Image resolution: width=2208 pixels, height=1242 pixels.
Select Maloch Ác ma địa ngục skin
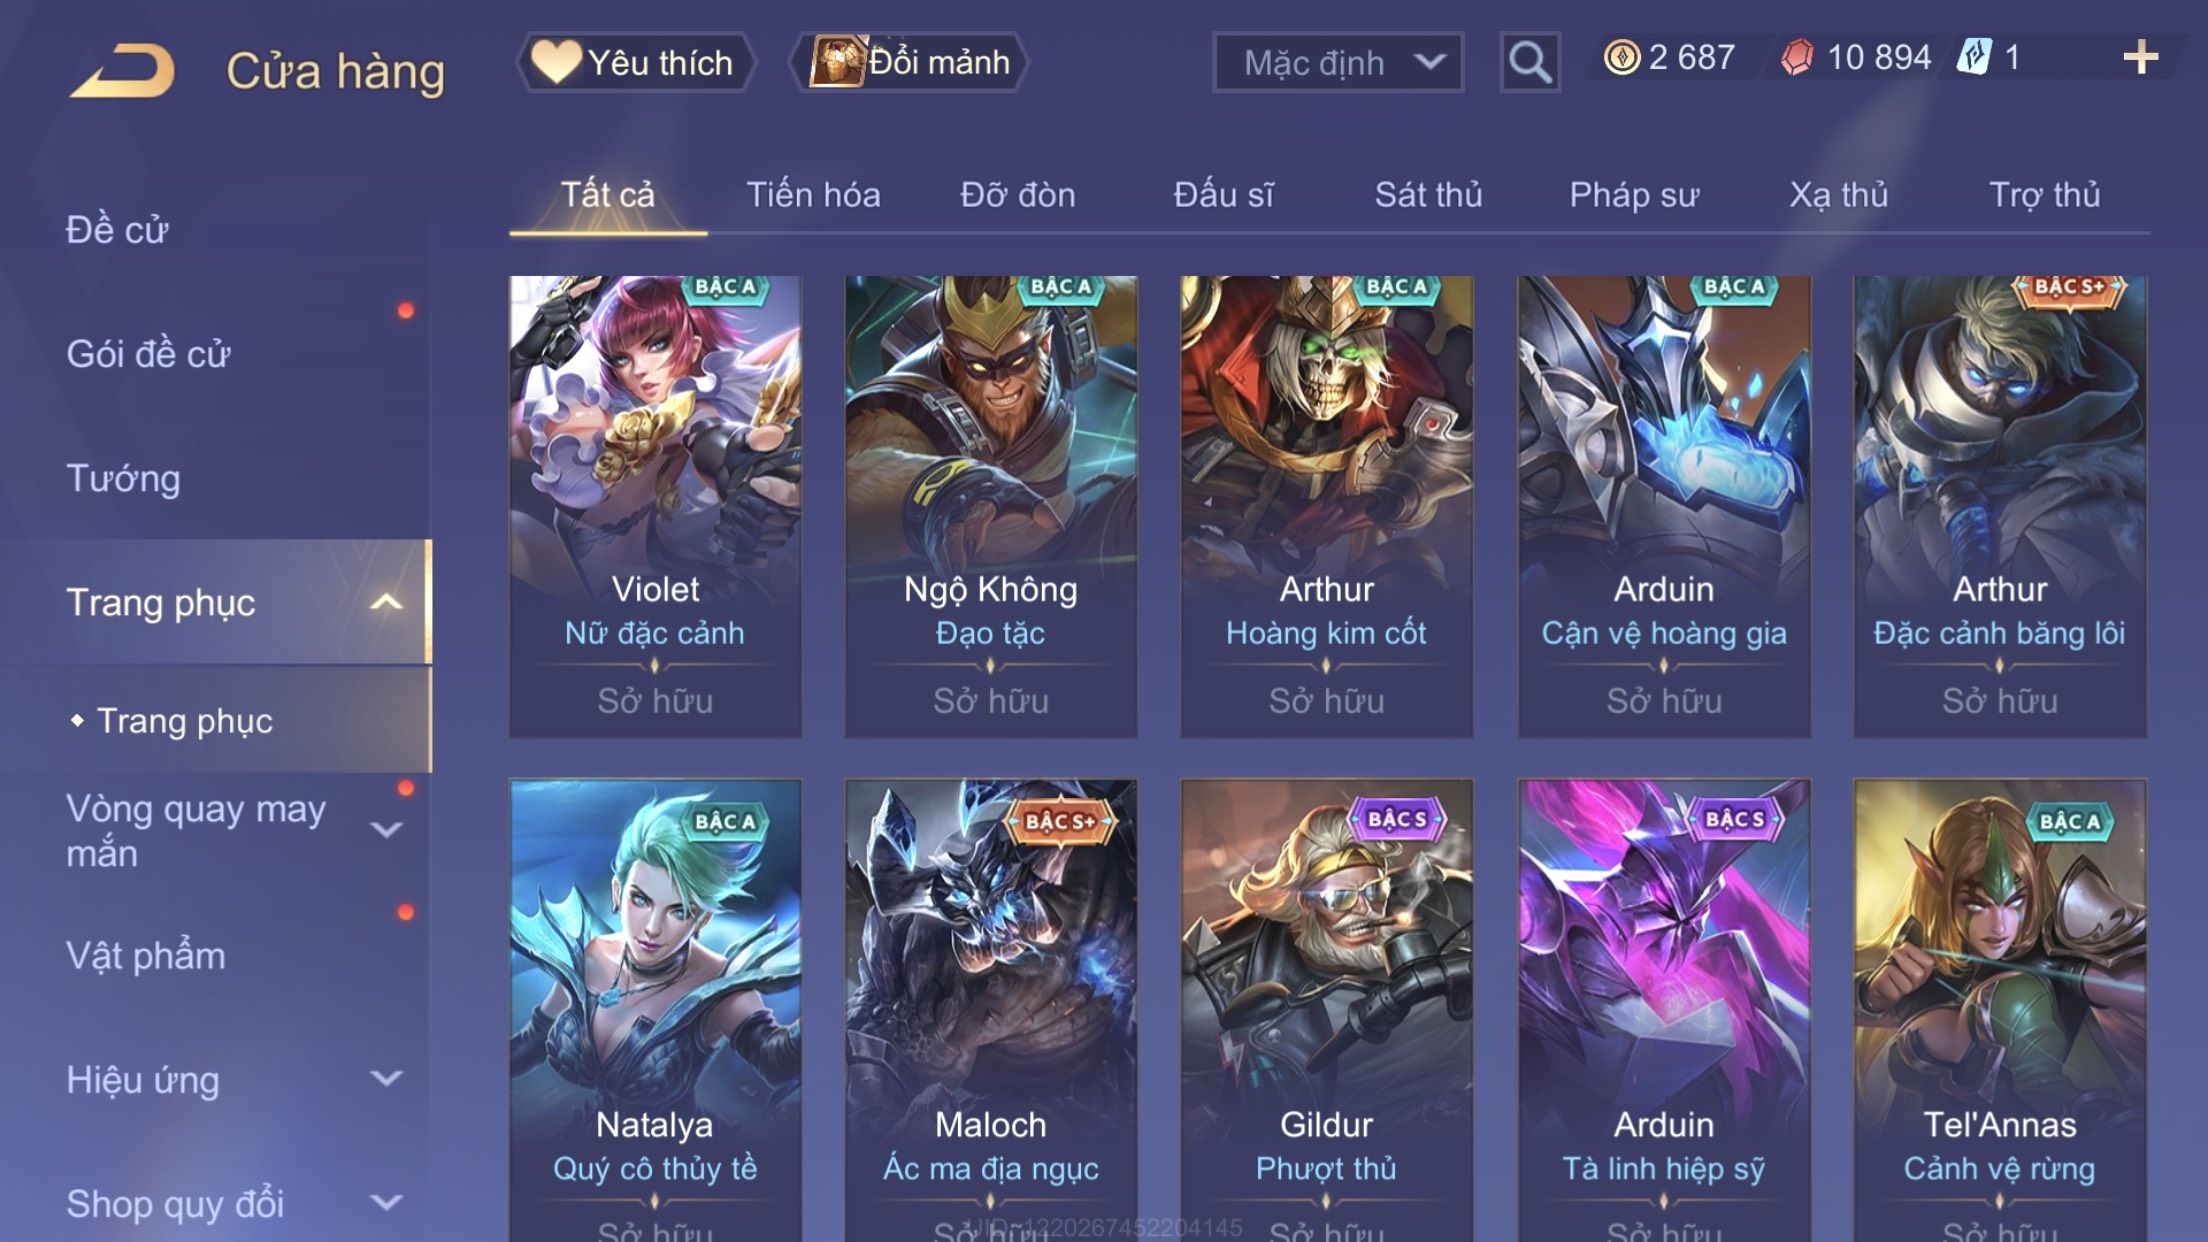991,1010
